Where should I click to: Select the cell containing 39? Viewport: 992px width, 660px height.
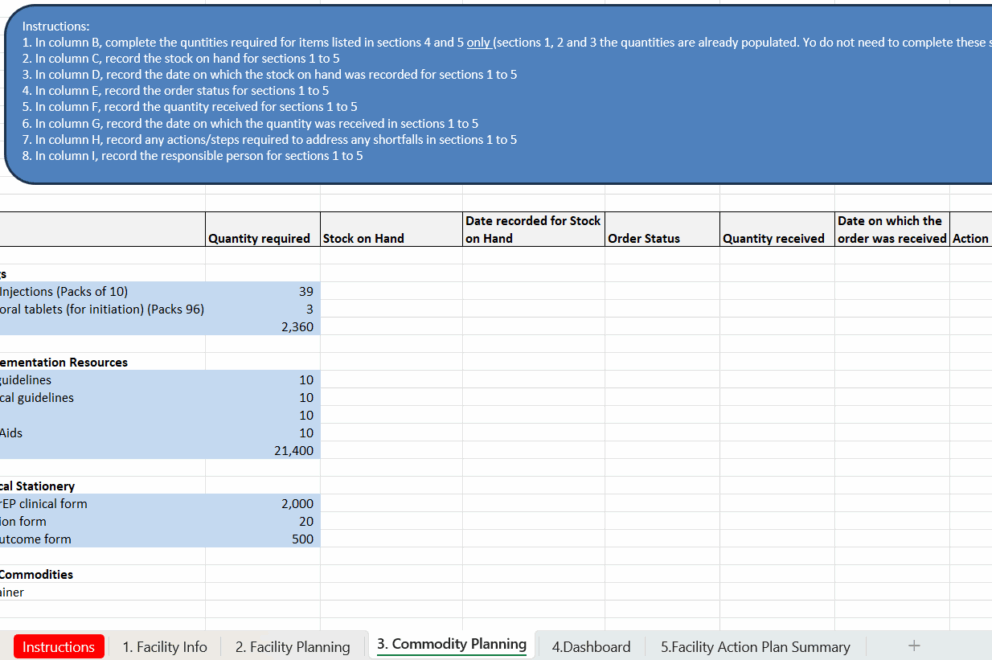262,291
